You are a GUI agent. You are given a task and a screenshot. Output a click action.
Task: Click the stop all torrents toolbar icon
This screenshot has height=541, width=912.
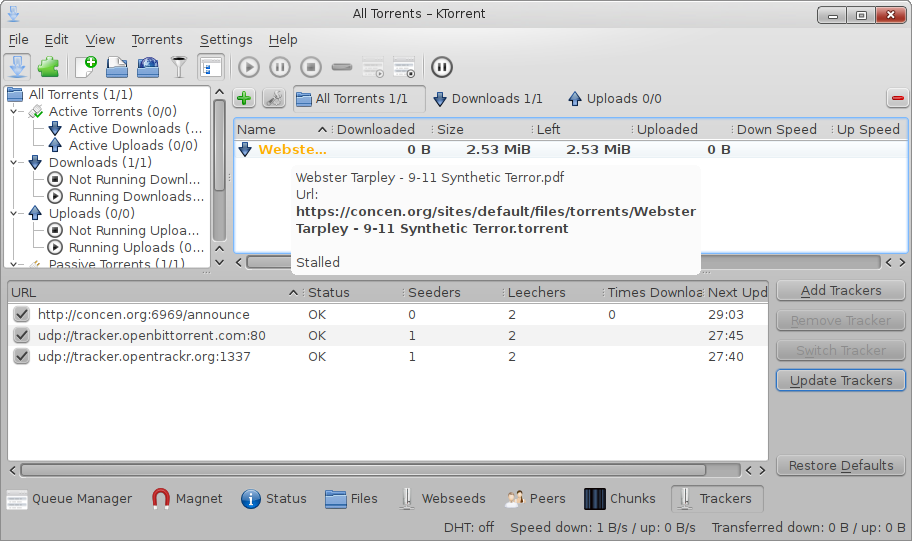click(x=404, y=67)
